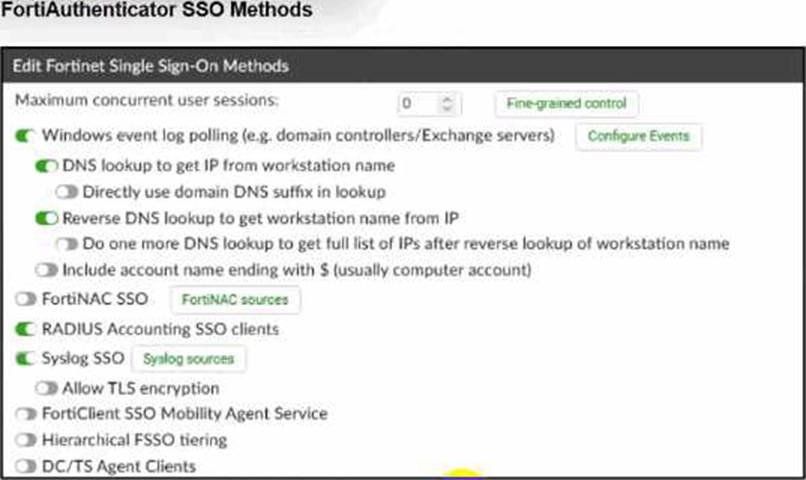Click the Fine-grained control button
The image size is (806, 480).
point(566,103)
